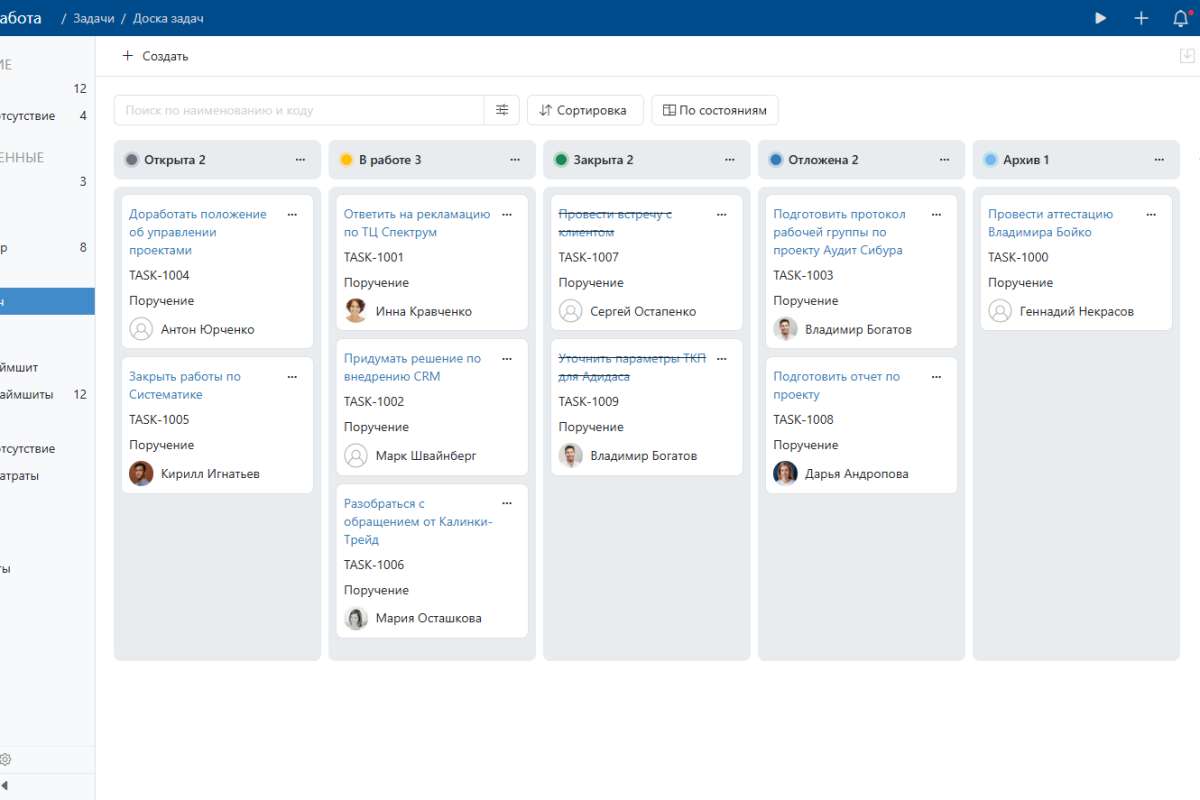Image resolution: width=1200 pixels, height=800 pixels.
Task: Click the plus icon in top header
Action: (x=1141, y=18)
